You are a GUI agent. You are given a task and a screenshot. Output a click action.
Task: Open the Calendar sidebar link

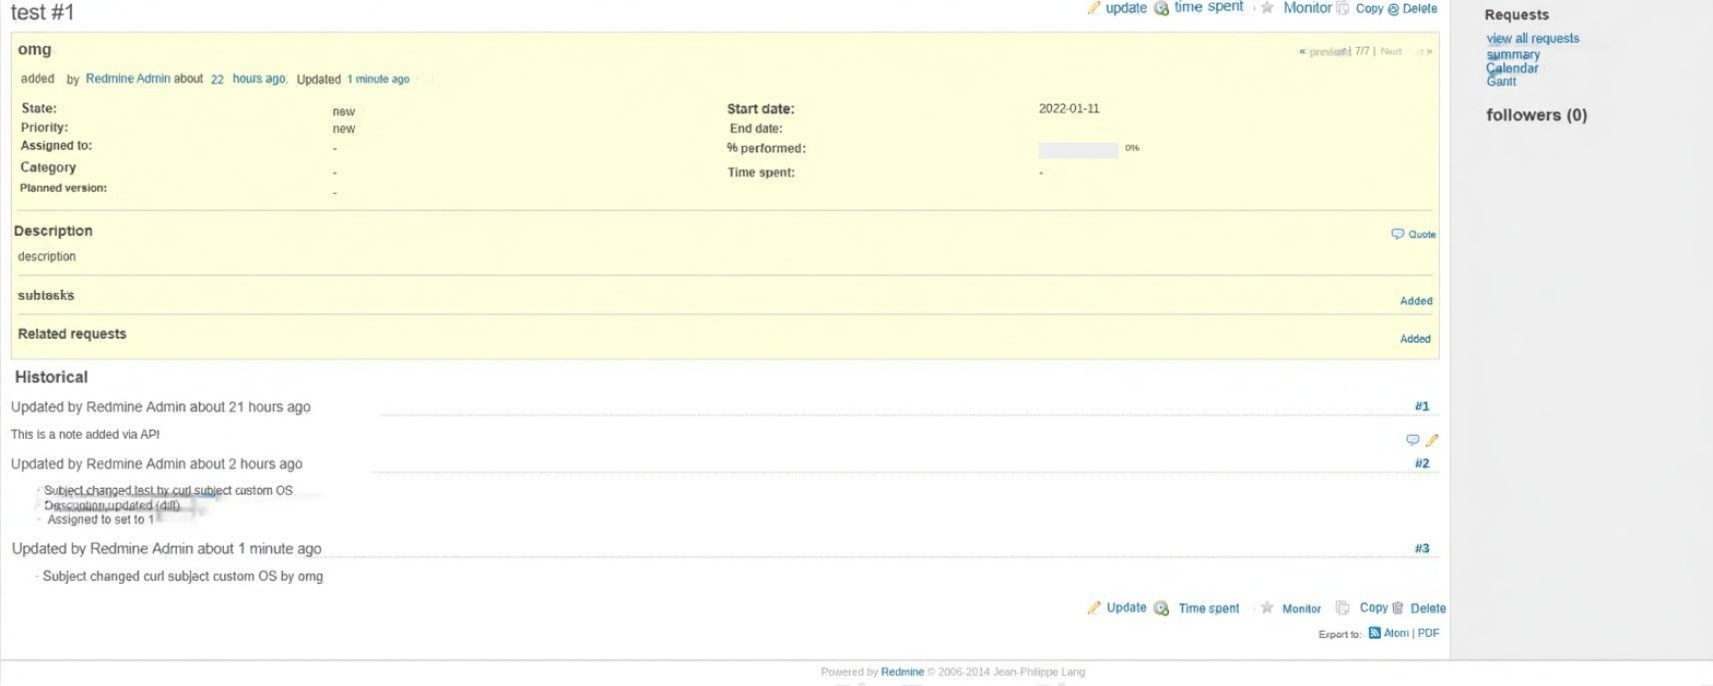coord(1512,68)
